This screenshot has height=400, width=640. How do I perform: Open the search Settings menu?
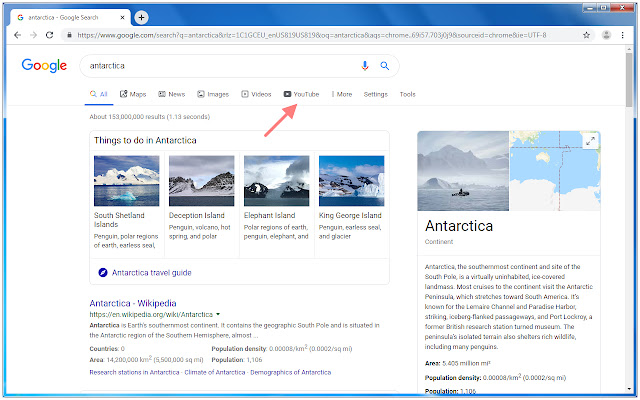tap(376, 94)
